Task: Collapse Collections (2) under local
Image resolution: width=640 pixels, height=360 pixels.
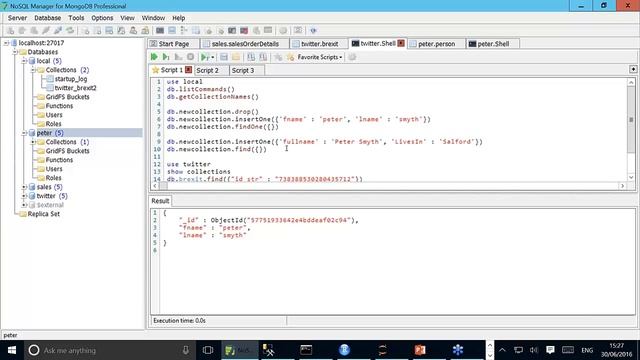Action: 33,70
